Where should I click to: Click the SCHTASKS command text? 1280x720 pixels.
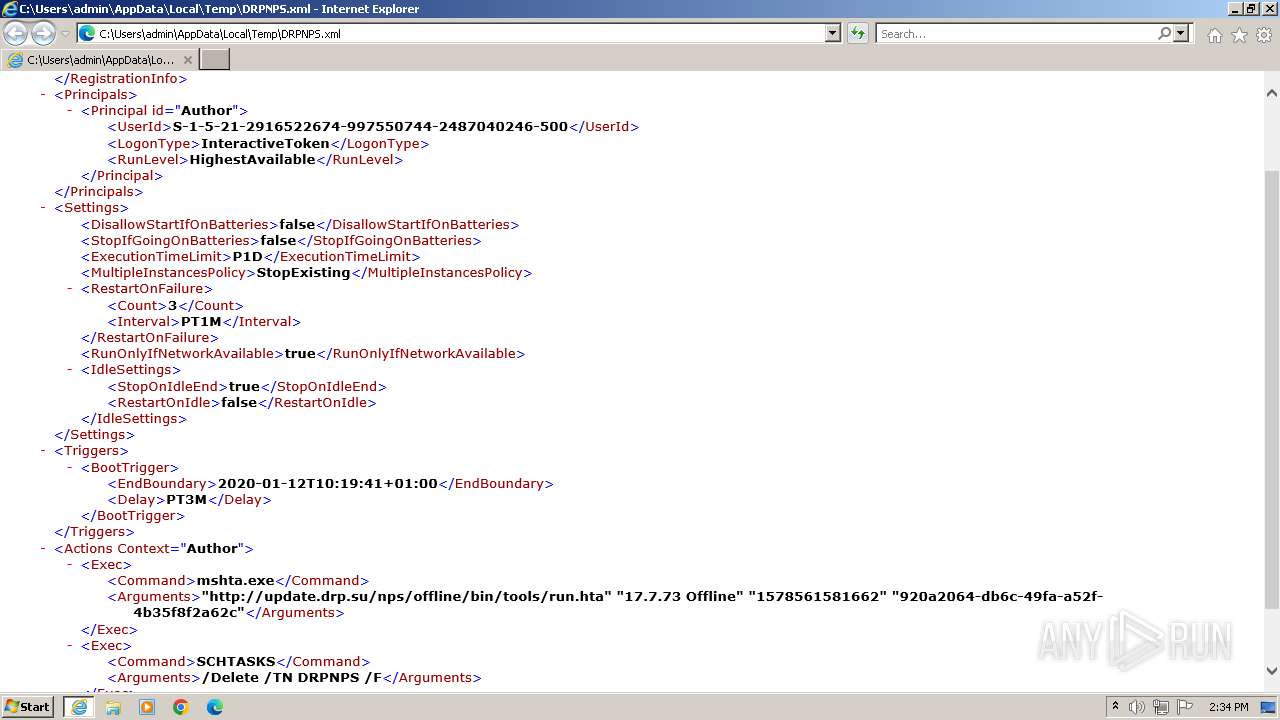click(236, 661)
